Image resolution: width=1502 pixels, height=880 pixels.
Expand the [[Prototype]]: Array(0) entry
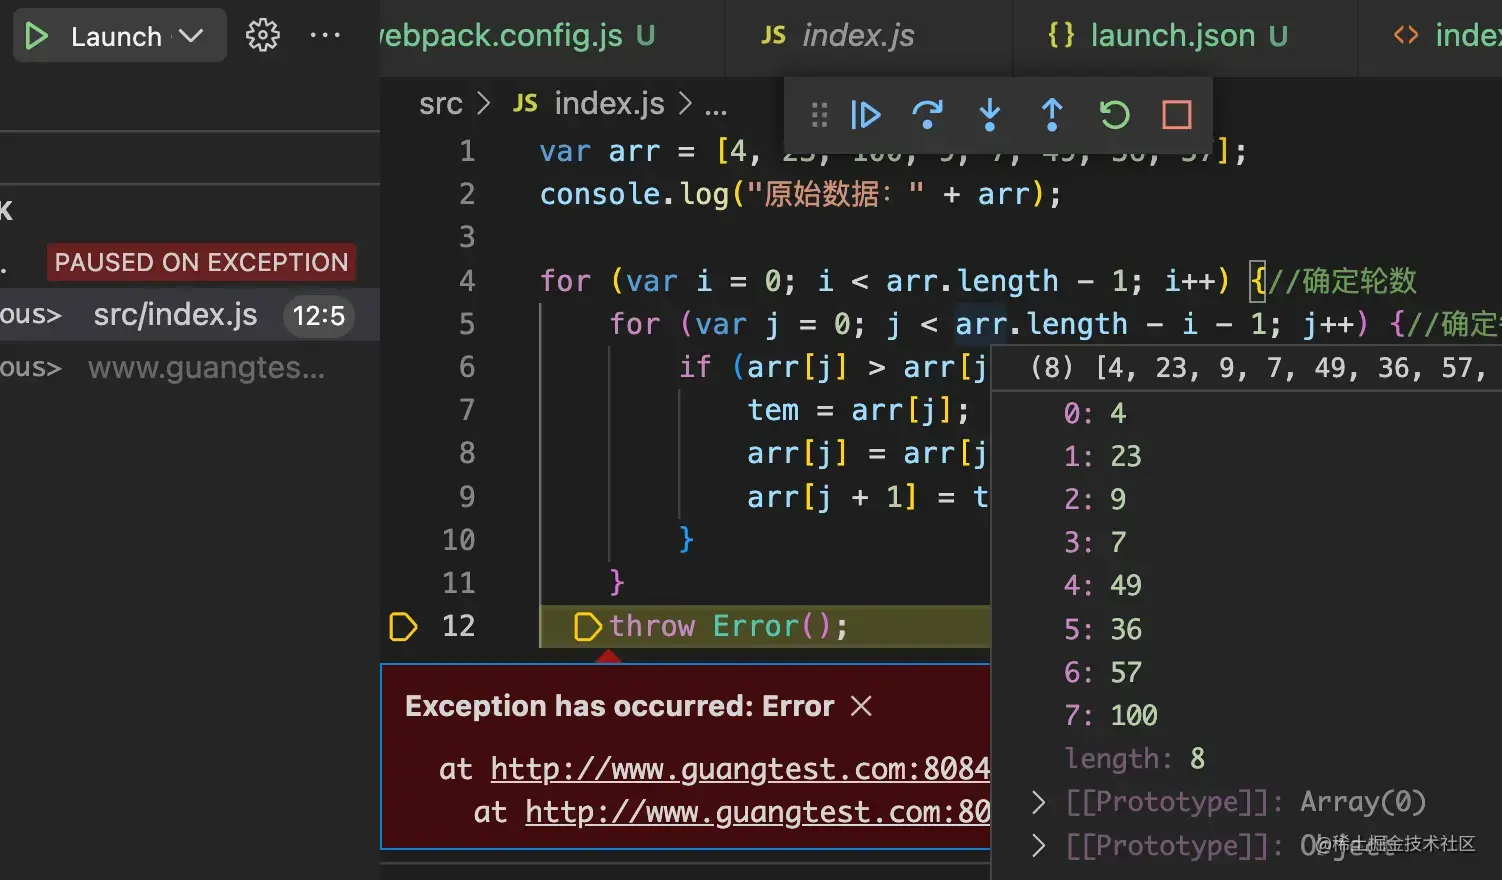point(1039,802)
